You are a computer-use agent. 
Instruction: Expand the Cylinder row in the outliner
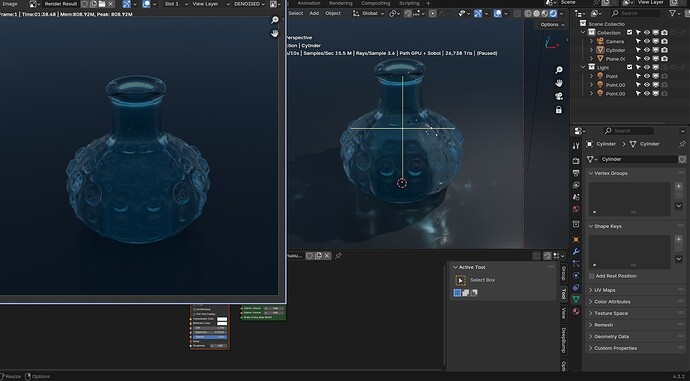coord(591,50)
